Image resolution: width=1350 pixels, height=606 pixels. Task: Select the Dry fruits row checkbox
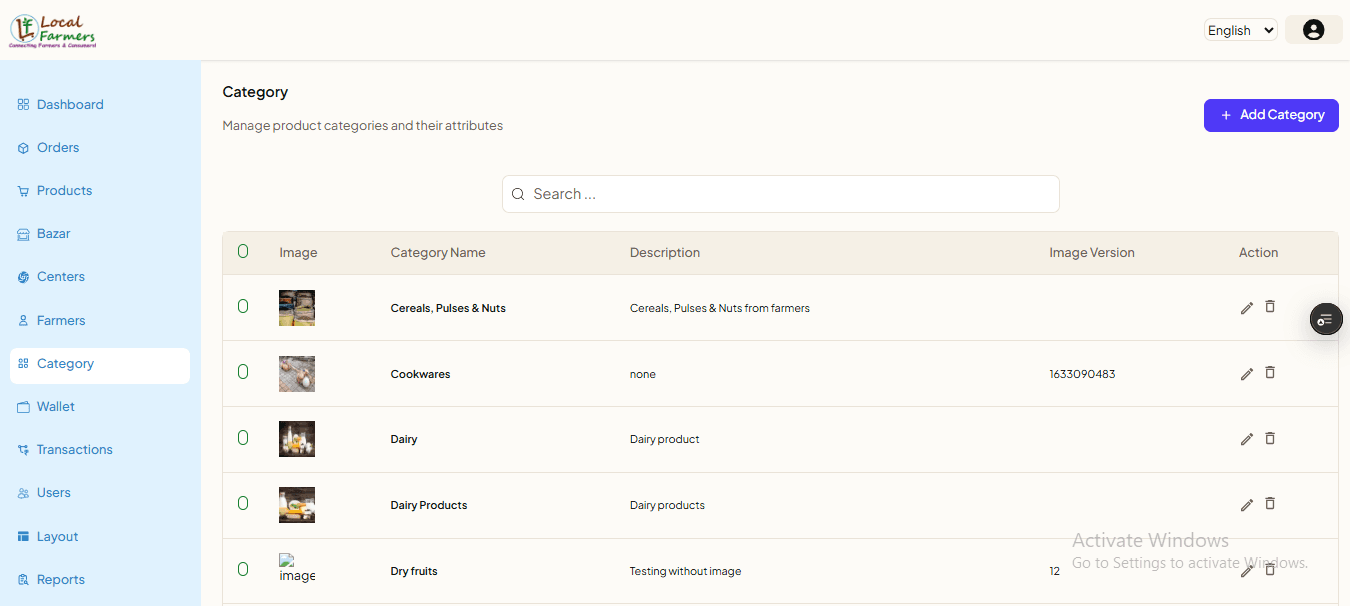click(x=243, y=569)
